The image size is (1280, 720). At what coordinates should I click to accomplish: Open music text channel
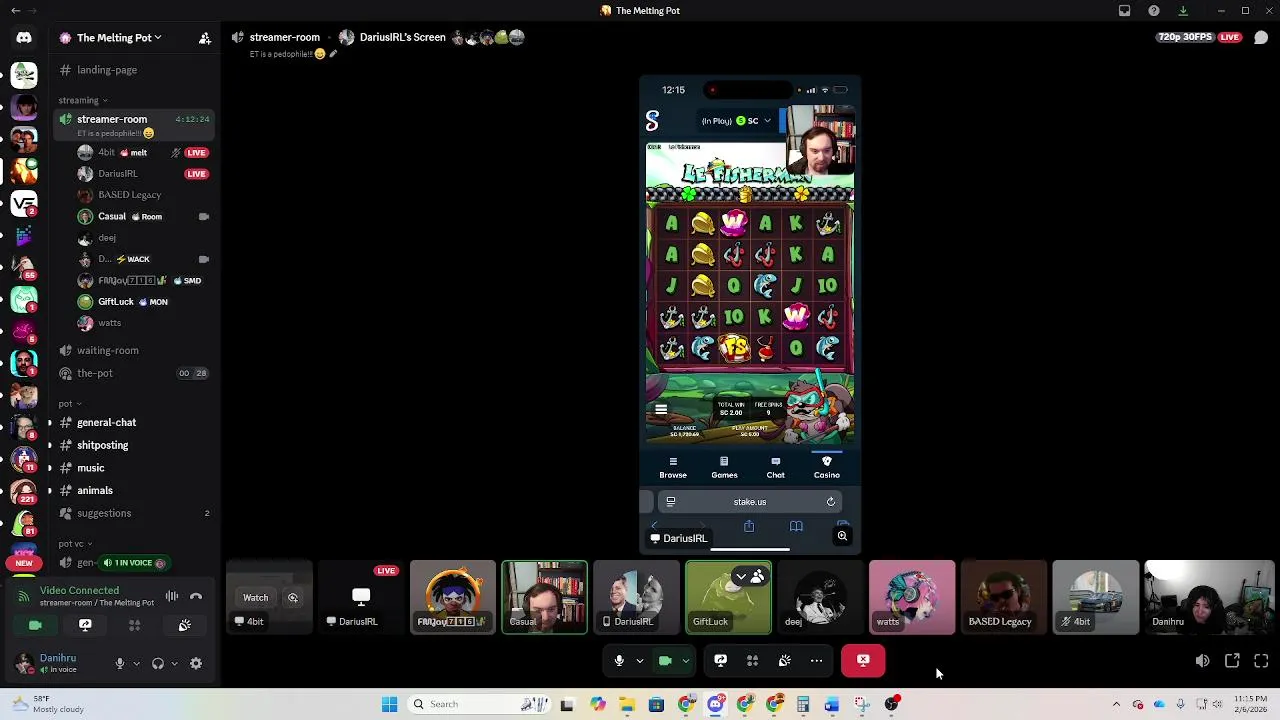(x=133, y=468)
